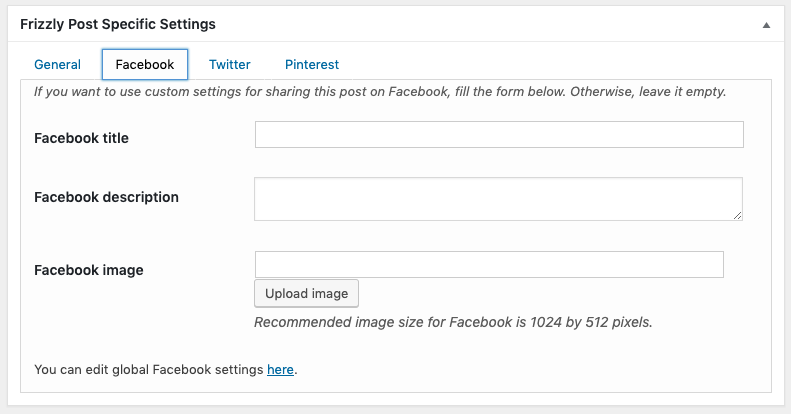Click the 'Facebook image' label
The image size is (791, 414).
(89, 270)
